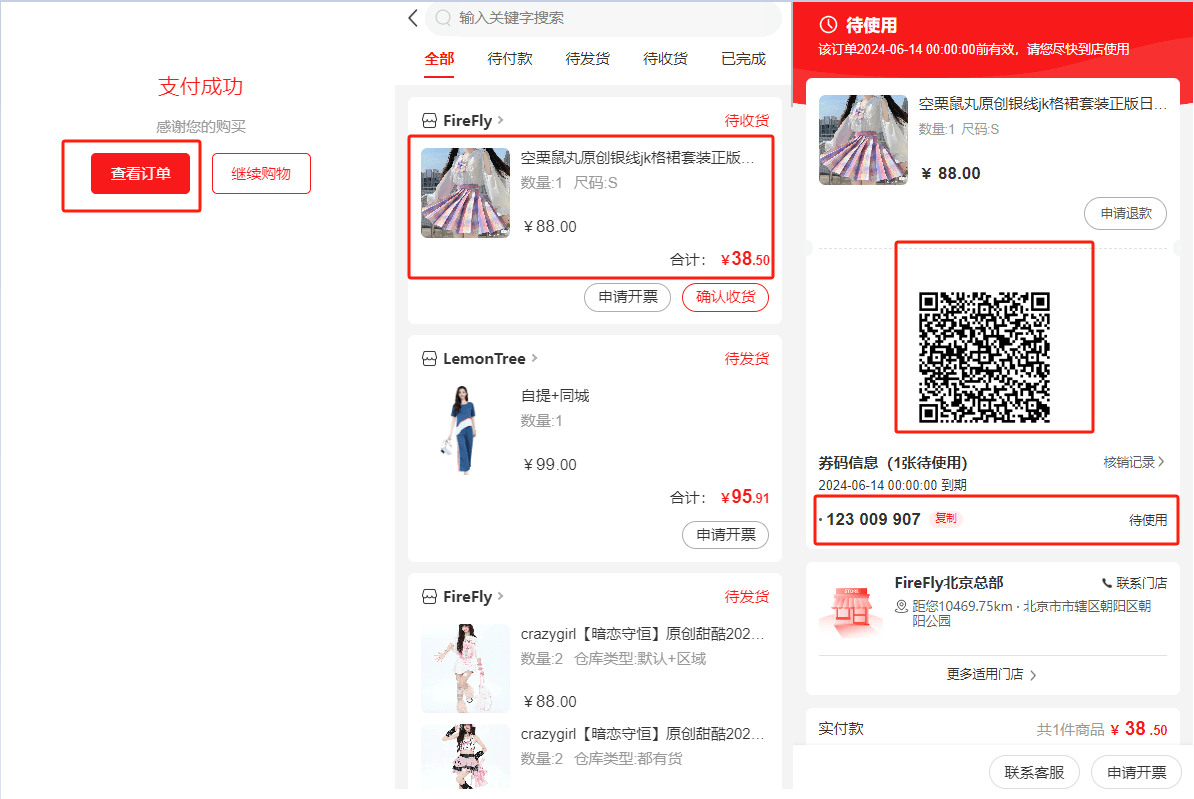Click the LemonTree shop name
Image resolution: width=1194 pixels, height=799 pixels.
[x=484, y=358]
